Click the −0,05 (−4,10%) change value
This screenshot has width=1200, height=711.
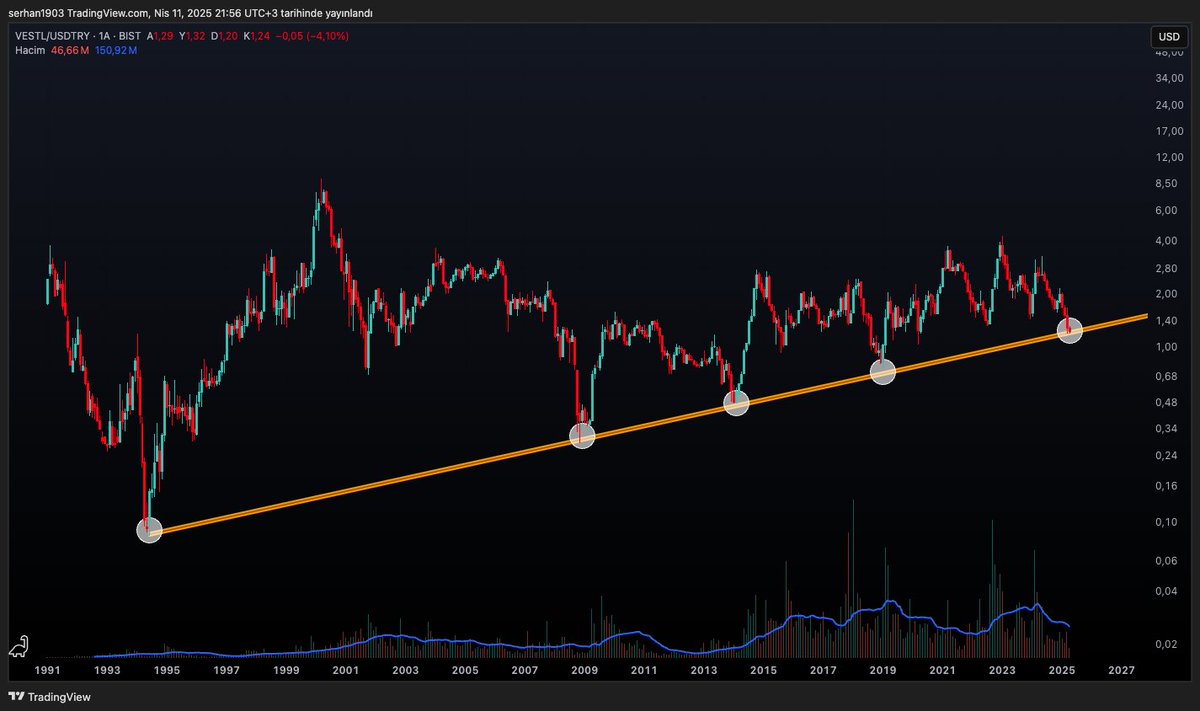[312, 36]
